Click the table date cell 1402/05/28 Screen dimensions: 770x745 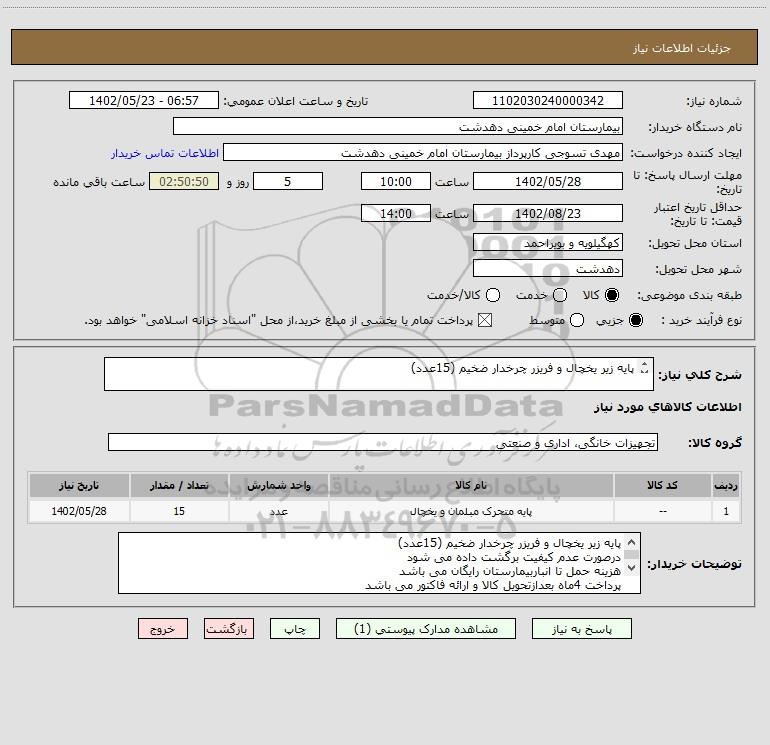pyautogui.click(x=79, y=511)
